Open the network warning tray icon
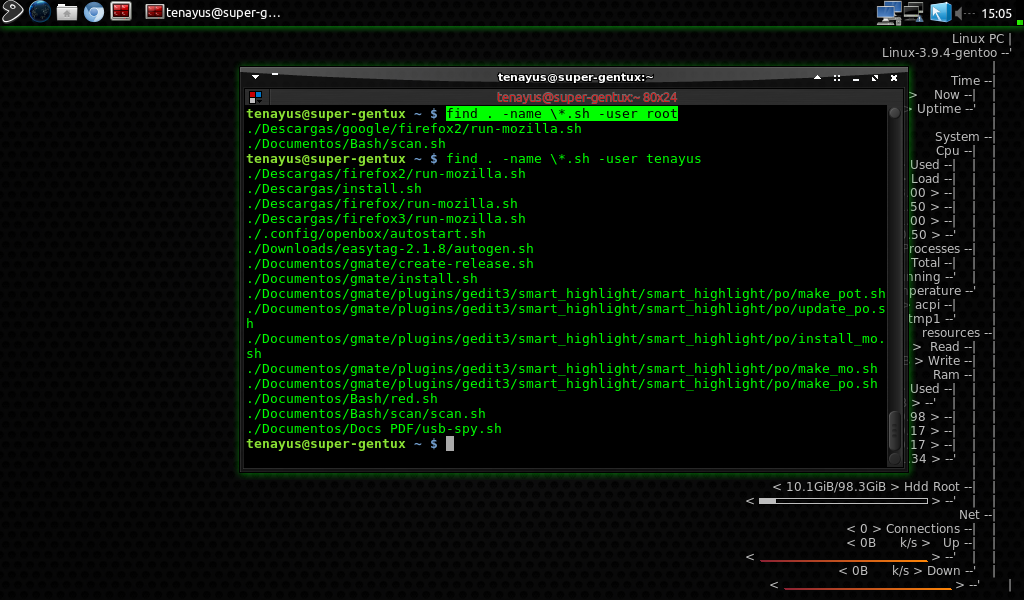The height and width of the screenshot is (600, 1024). [913, 12]
